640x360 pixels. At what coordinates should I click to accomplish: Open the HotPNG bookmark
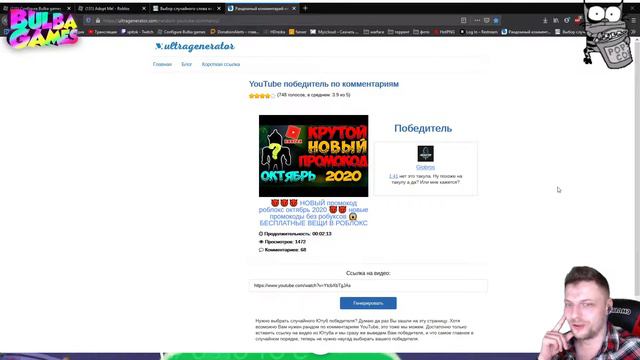pyautogui.click(x=444, y=32)
